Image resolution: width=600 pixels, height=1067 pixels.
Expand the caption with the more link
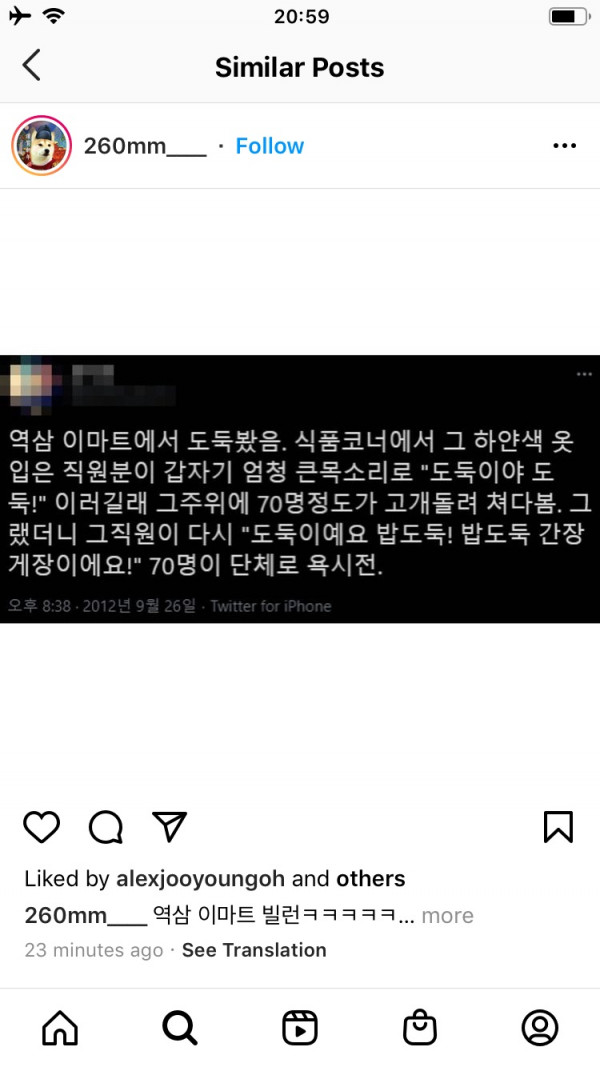tap(447, 915)
